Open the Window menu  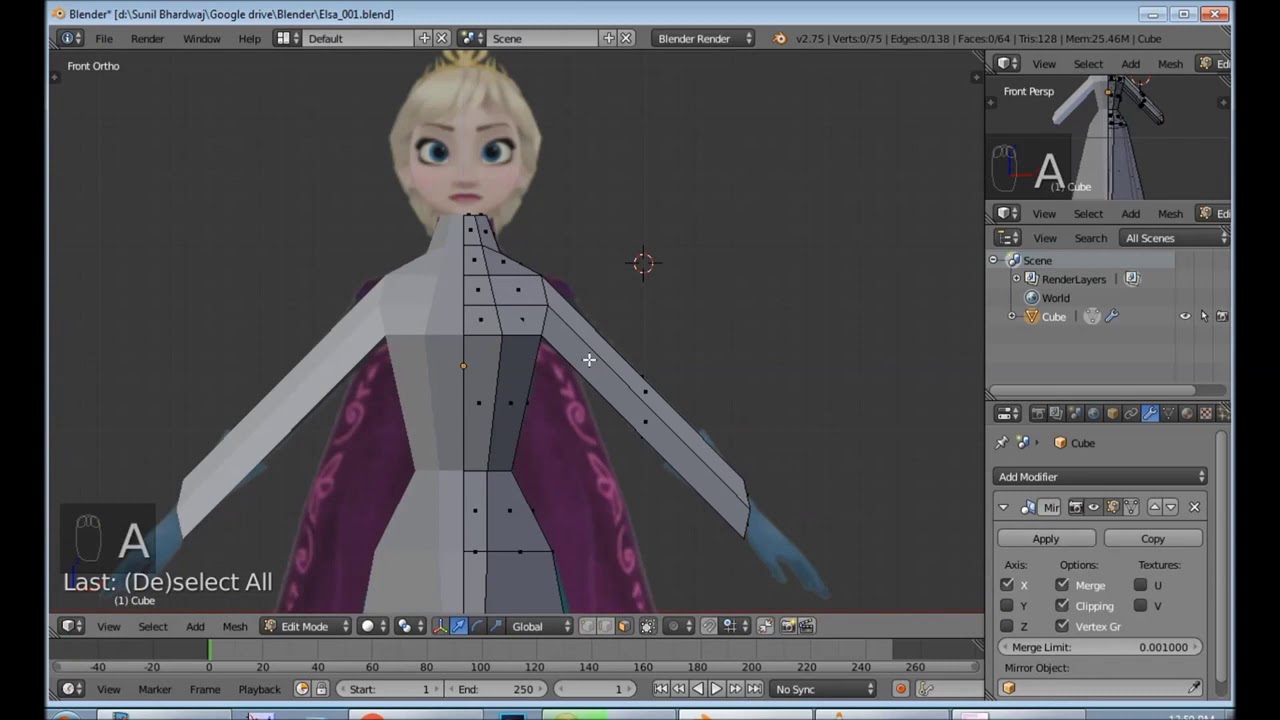(x=201, y=38)
